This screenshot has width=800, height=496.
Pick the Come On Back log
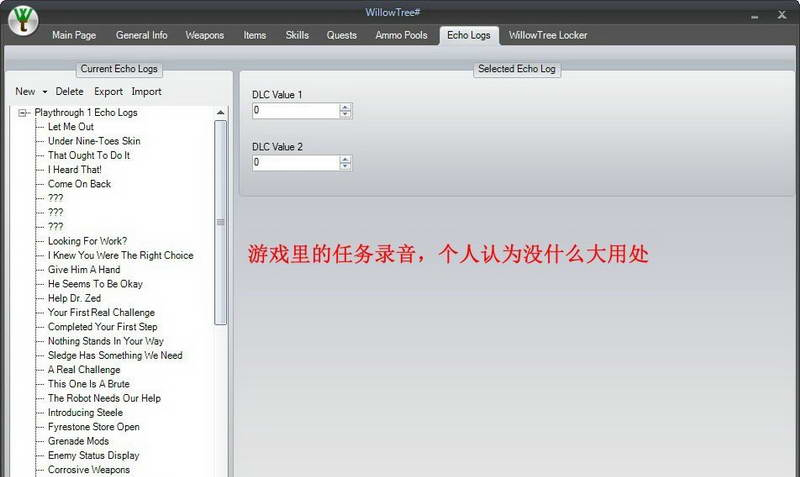click(79, 184)
